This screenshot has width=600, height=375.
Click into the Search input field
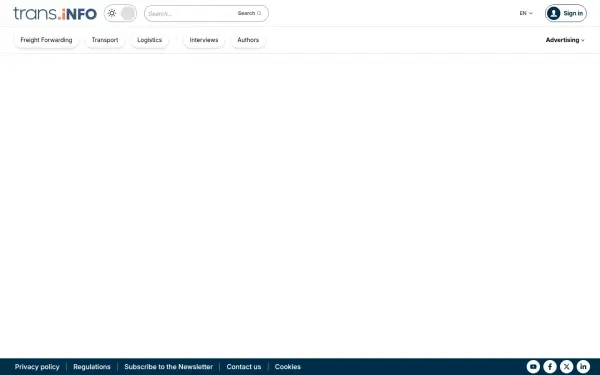click(x=191, y=13)
